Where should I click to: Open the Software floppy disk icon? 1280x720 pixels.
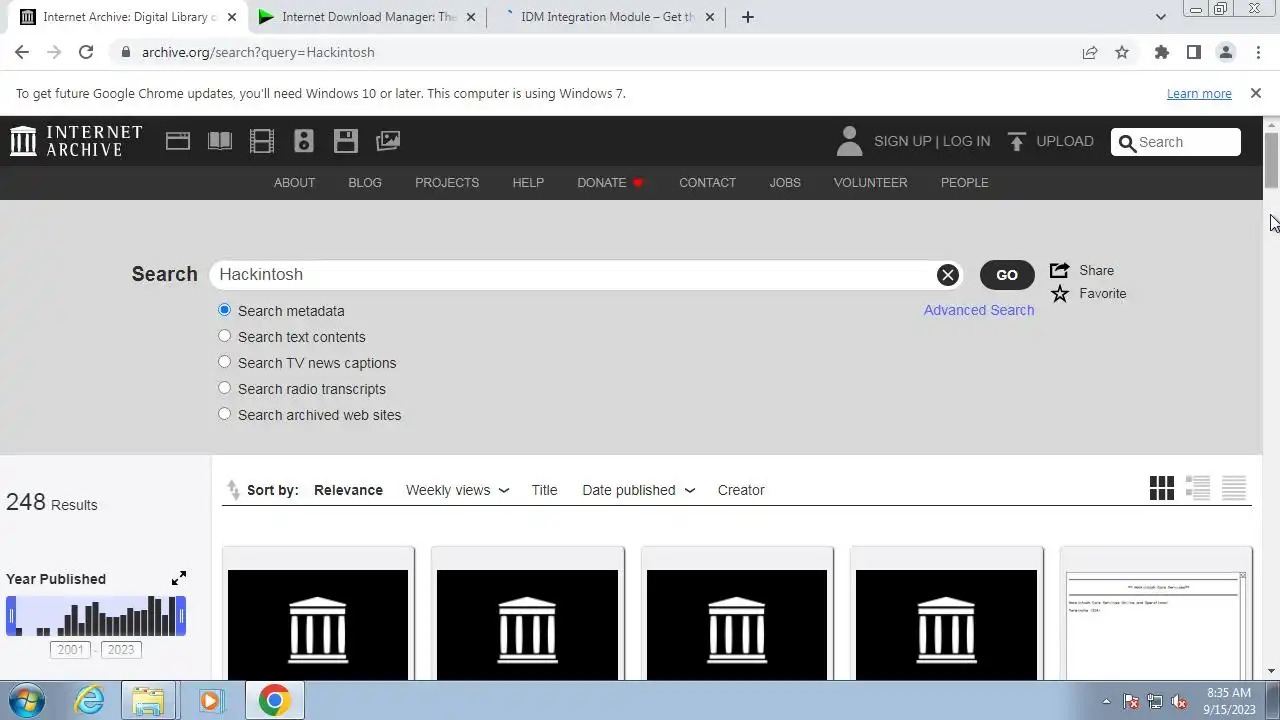tap(346, 141)
